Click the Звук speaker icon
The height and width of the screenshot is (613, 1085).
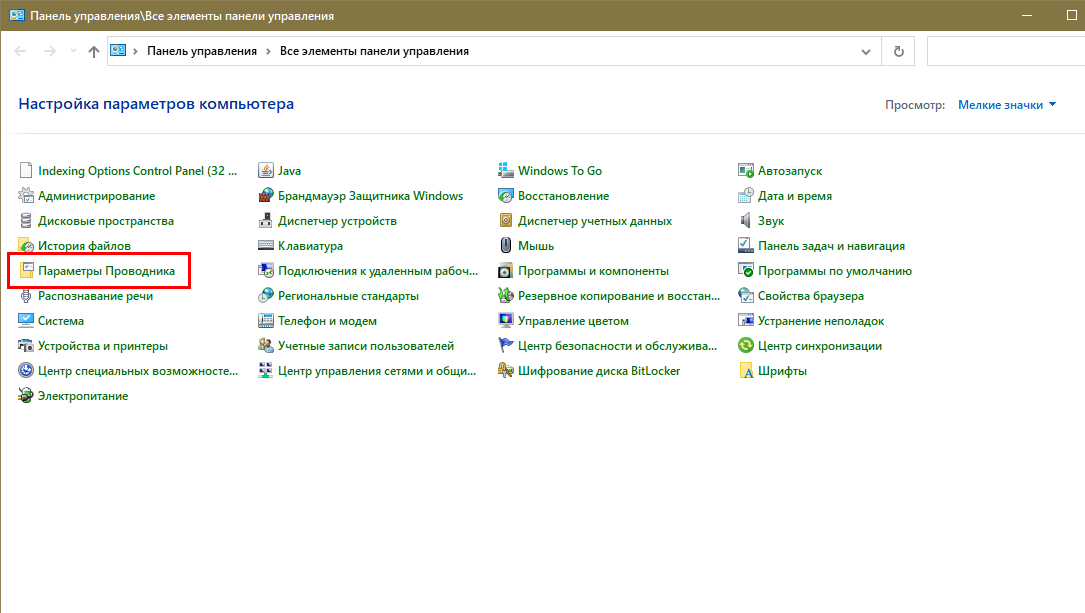(x=746, y=221)
